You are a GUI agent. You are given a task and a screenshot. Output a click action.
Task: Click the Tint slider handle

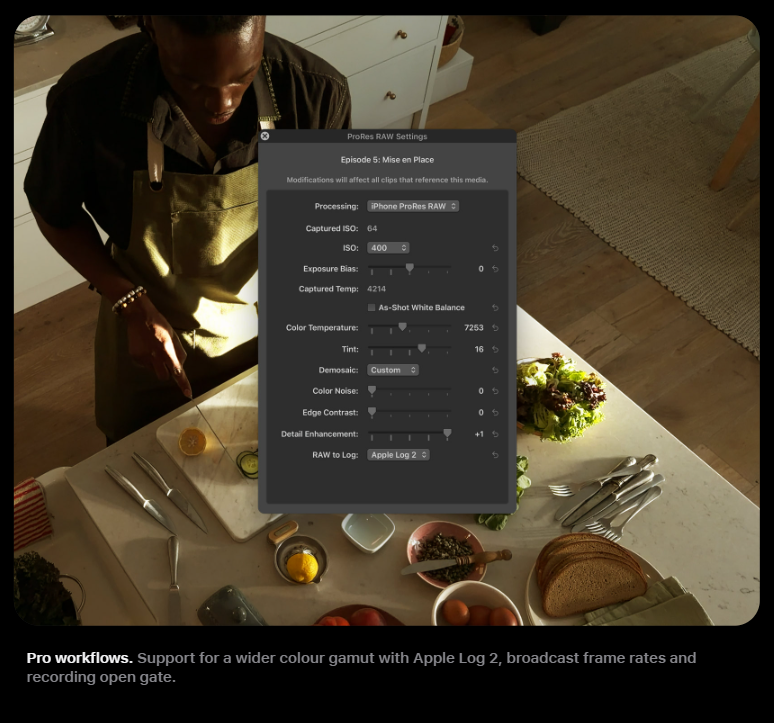(x=422, y=348)
